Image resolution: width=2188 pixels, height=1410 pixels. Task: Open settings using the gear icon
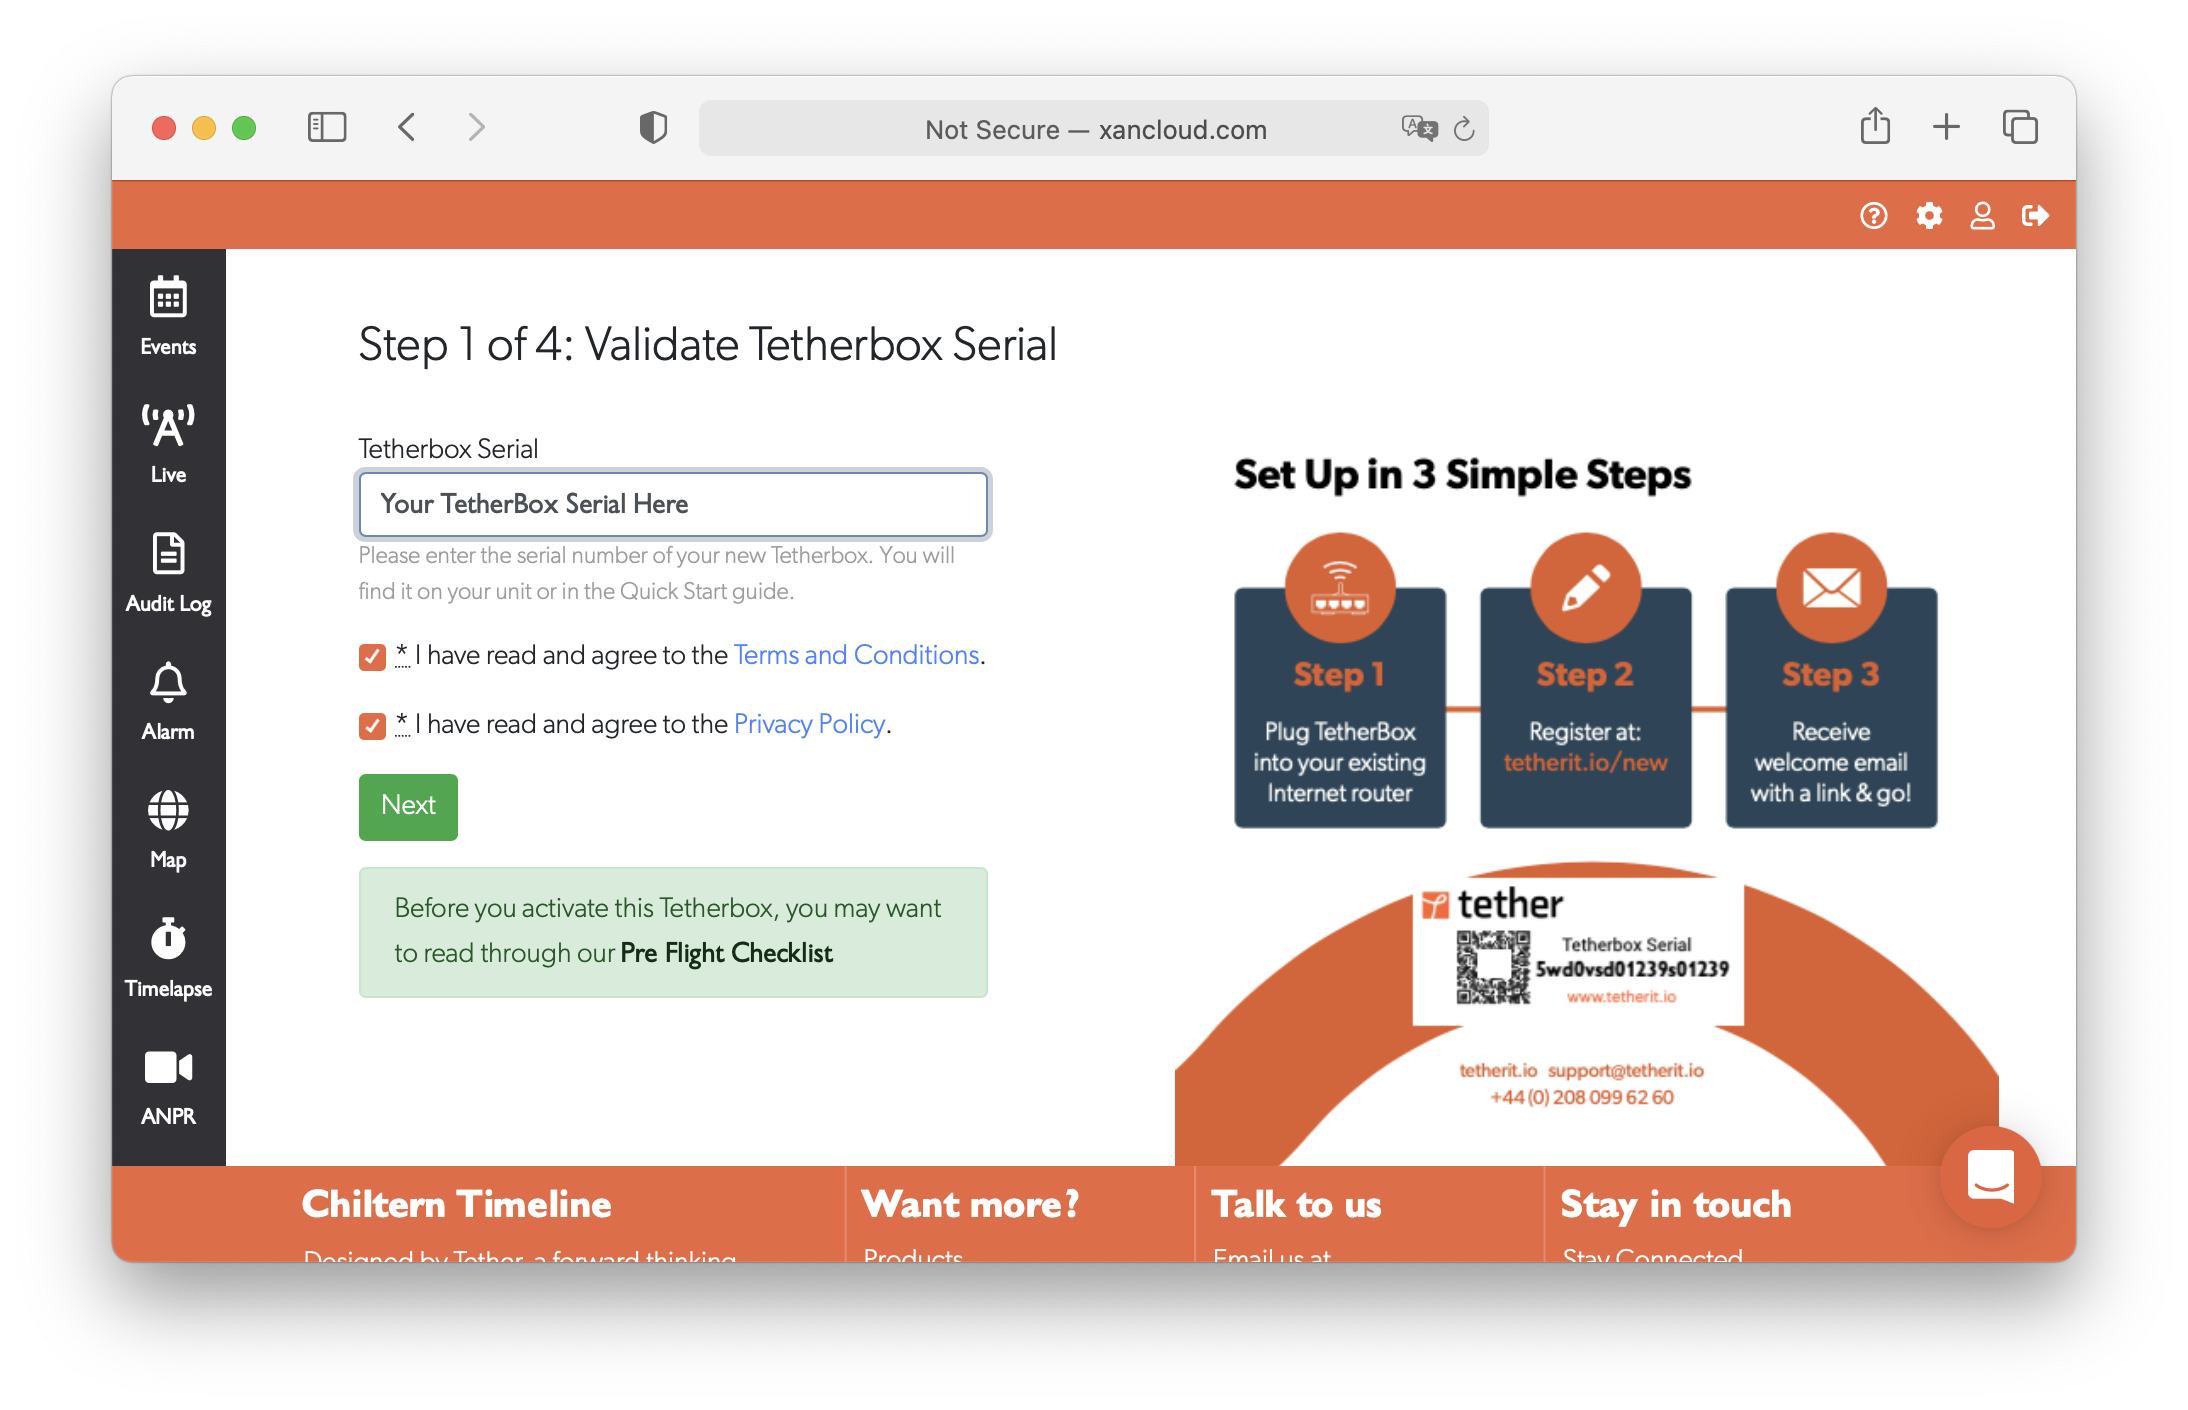1929,215
